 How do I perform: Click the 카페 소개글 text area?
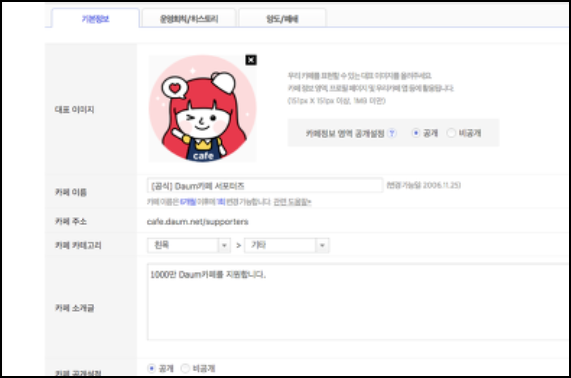pyautogui.click(x=359, y=302)
